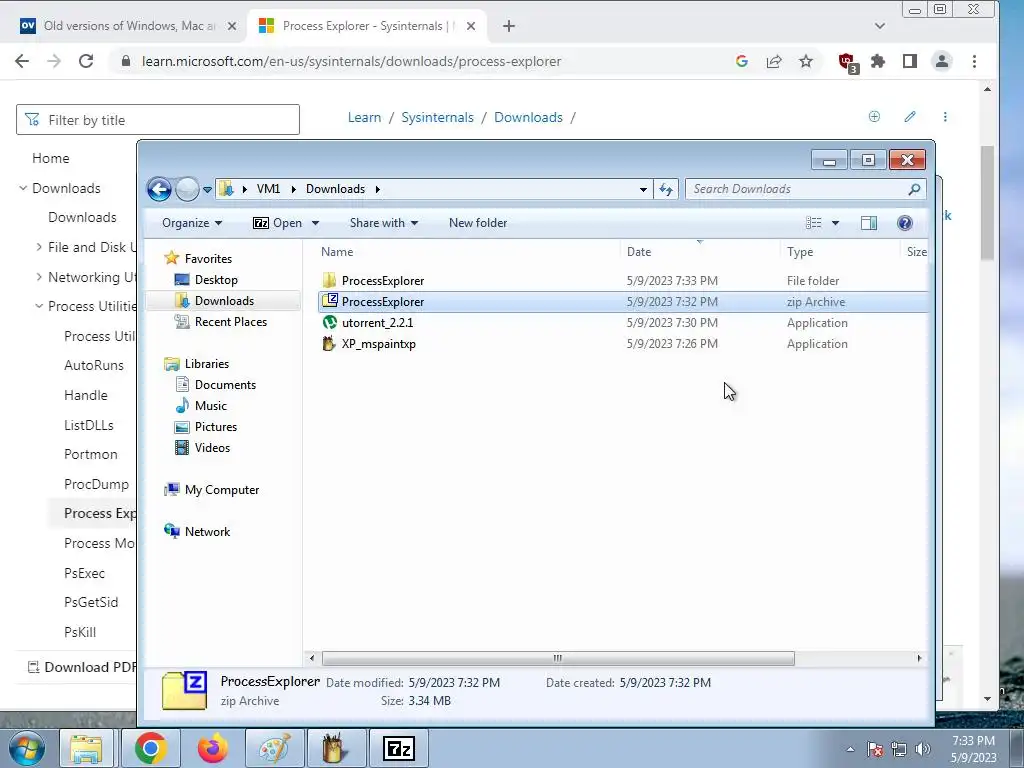Bookmark this page with star icon
Screen dimensions: 1024x768
click(806, 61)
